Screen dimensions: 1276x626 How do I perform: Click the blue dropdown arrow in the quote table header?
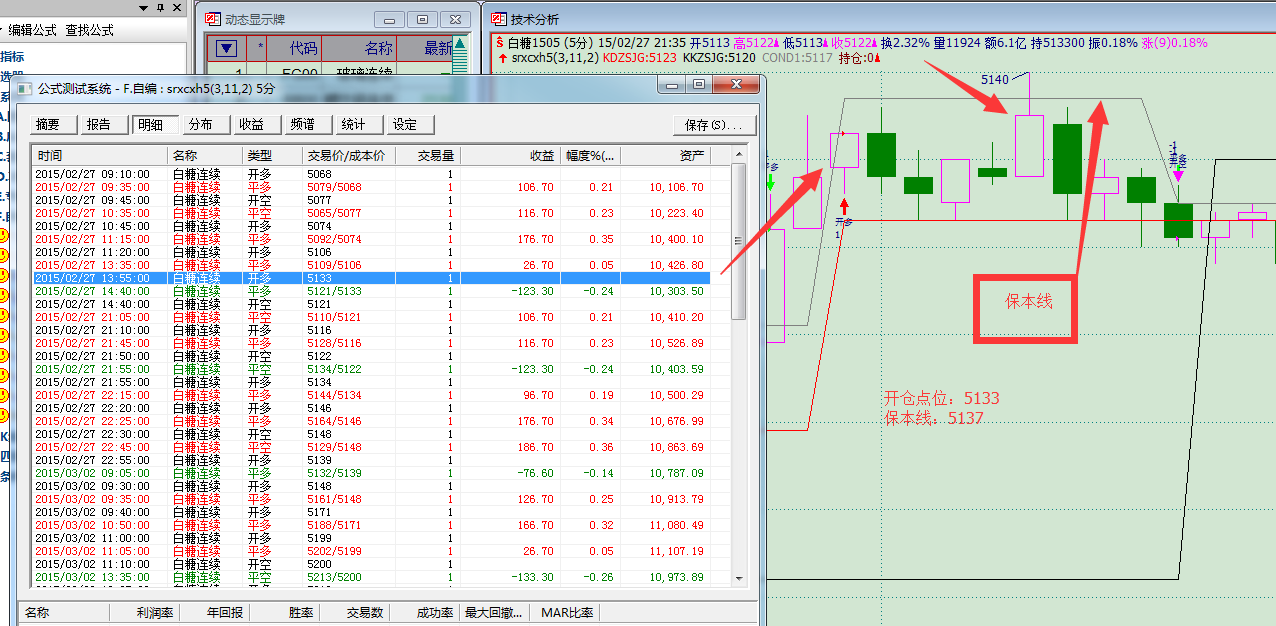(x=227, y=48)
